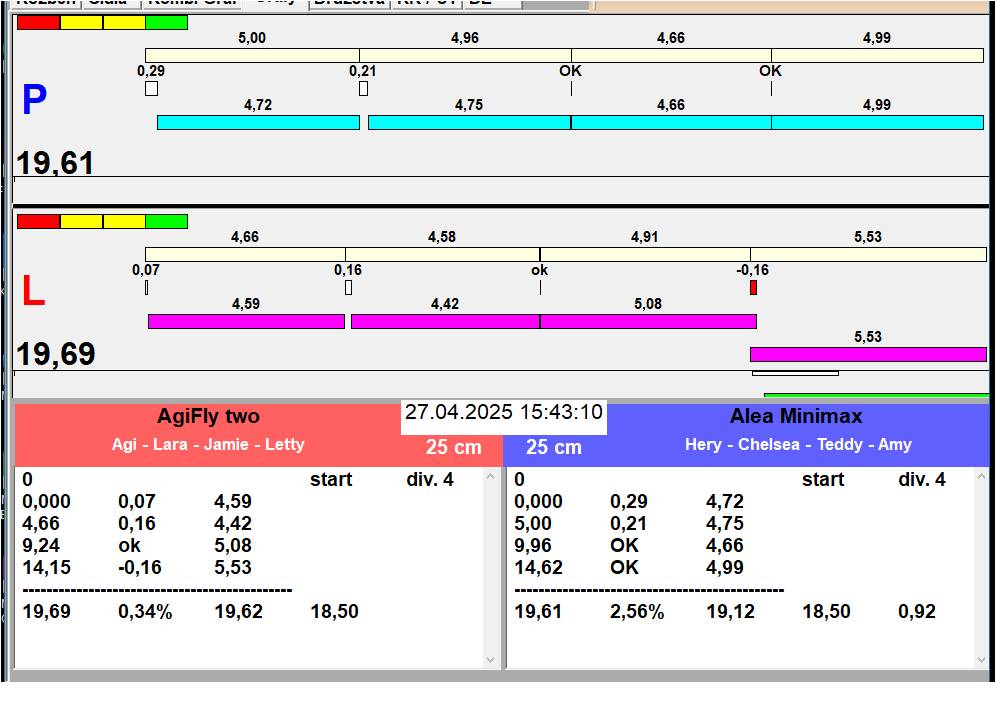
Task: Click the green start light in lane L
Action: pos(166,221)
